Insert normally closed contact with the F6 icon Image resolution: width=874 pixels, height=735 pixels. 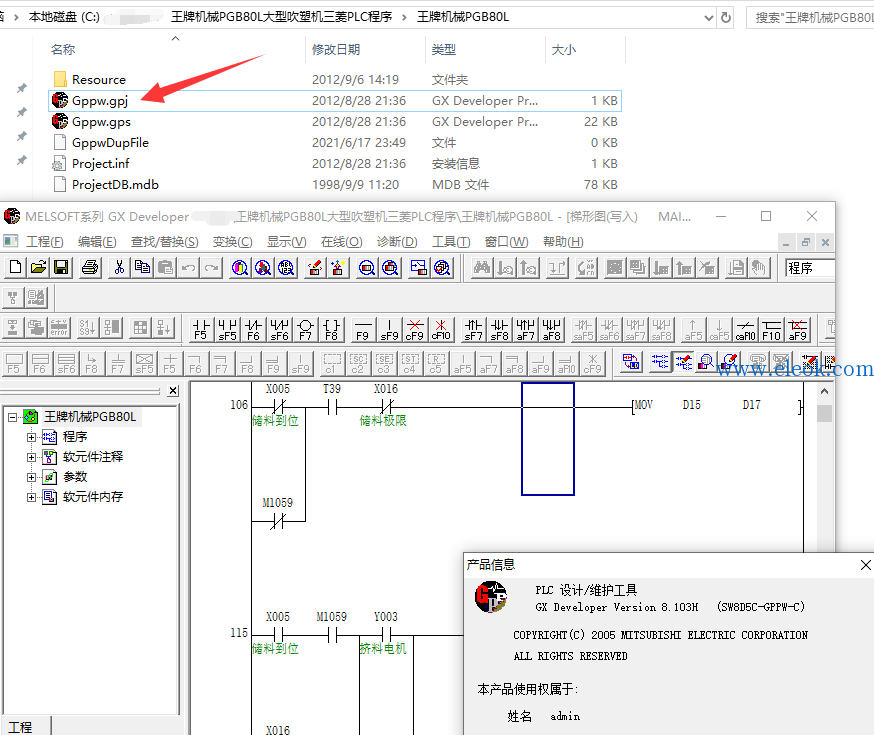[x=253, y=329]
